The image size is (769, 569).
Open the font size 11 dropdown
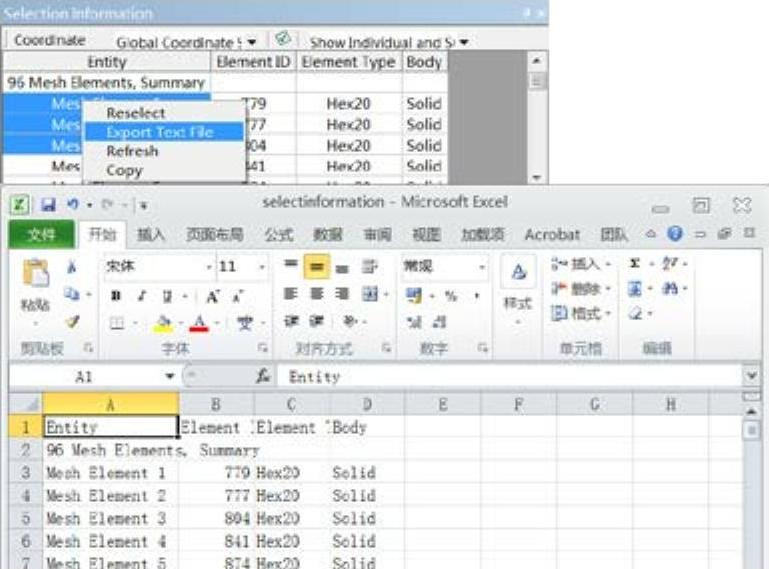click(262, 267)
